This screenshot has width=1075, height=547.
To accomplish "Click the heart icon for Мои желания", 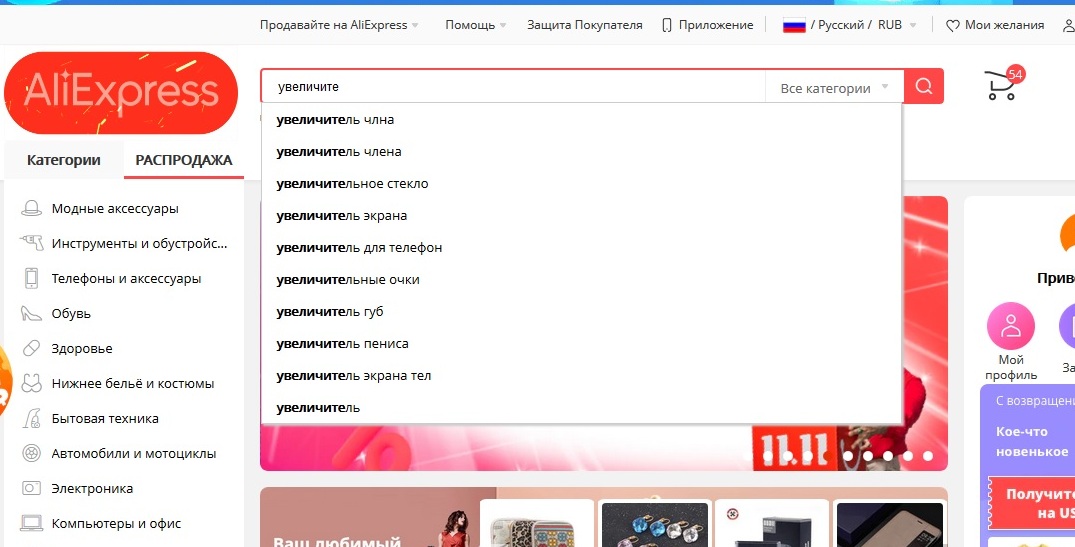I will click(952, 25).
